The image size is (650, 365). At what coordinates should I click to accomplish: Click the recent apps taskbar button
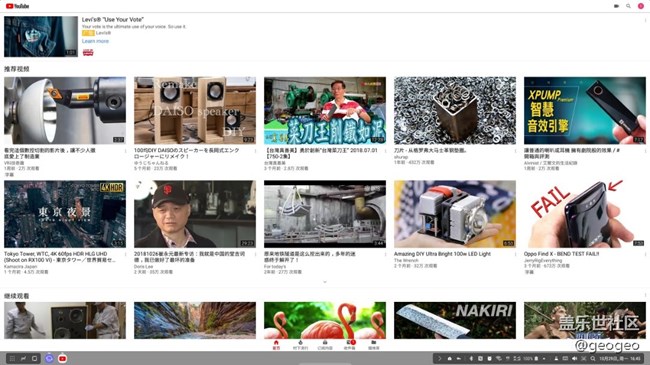(x=23, y=358)
